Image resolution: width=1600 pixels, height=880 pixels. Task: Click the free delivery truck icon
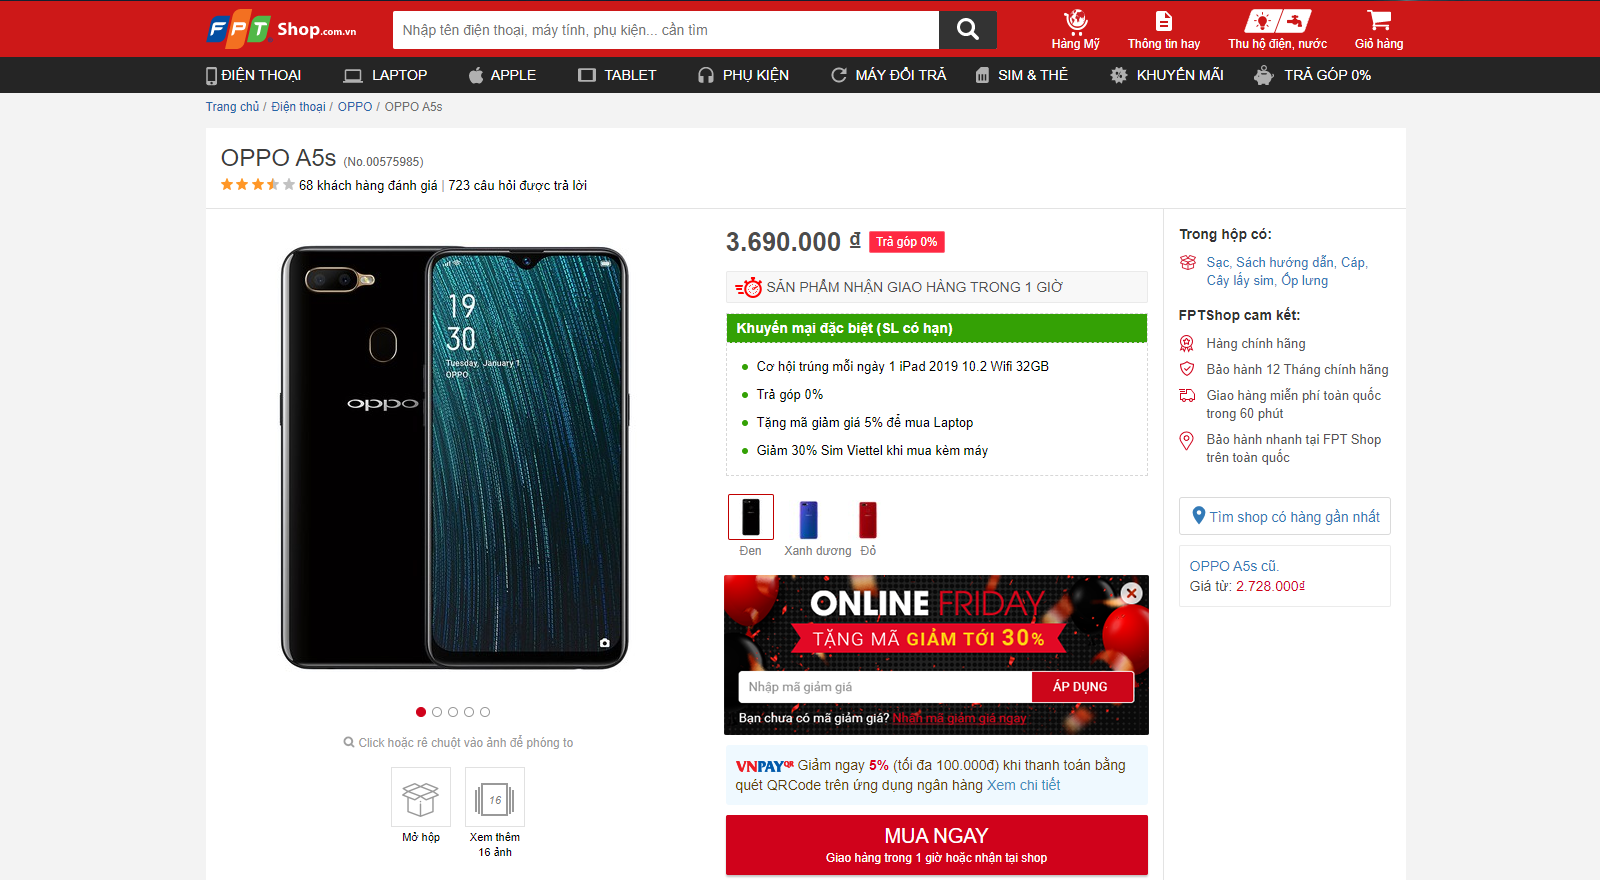(1187, 396)
